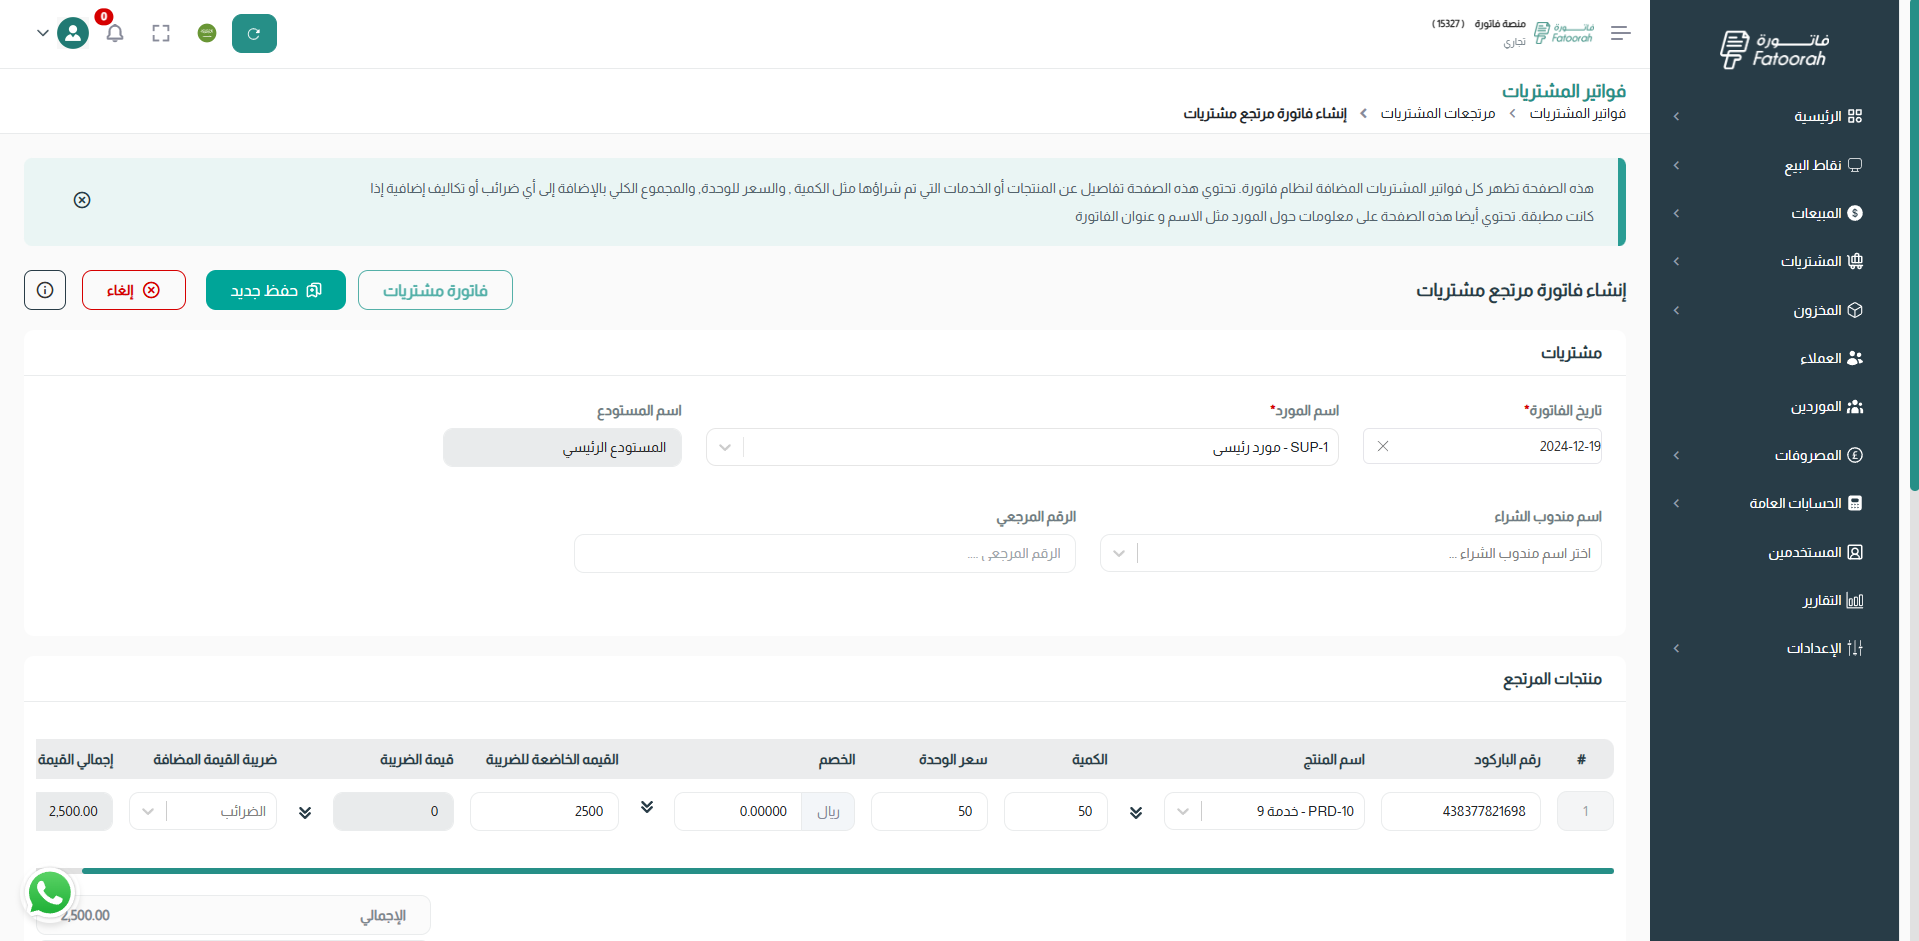Dismiss the info banner with the X icon
The width and height of the screenshot is (1919, 941).
tap(82, 200)
